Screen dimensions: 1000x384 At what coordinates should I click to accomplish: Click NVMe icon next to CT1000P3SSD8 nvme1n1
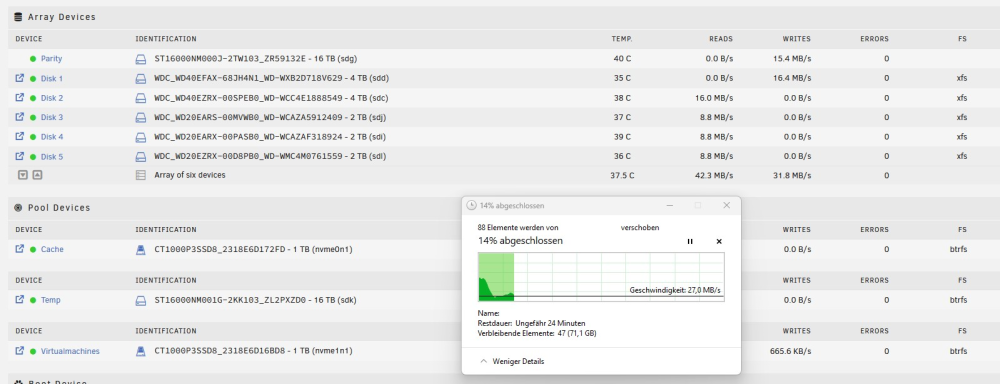pyautogui.click(x=141, y=351)
